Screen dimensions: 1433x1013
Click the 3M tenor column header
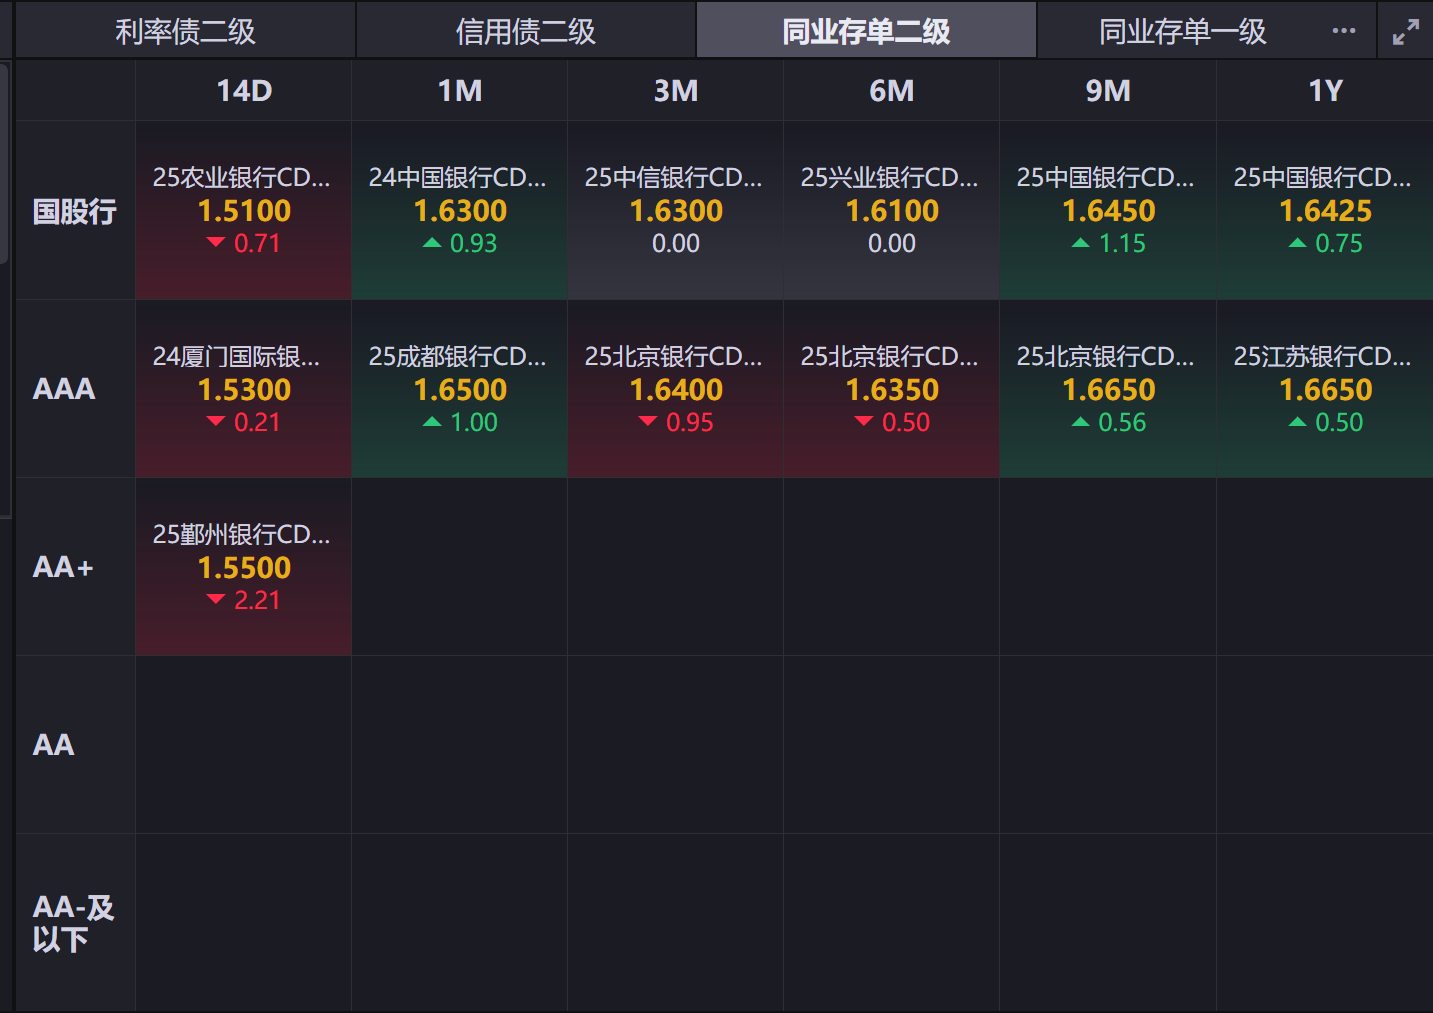click(x=676, y=91)
